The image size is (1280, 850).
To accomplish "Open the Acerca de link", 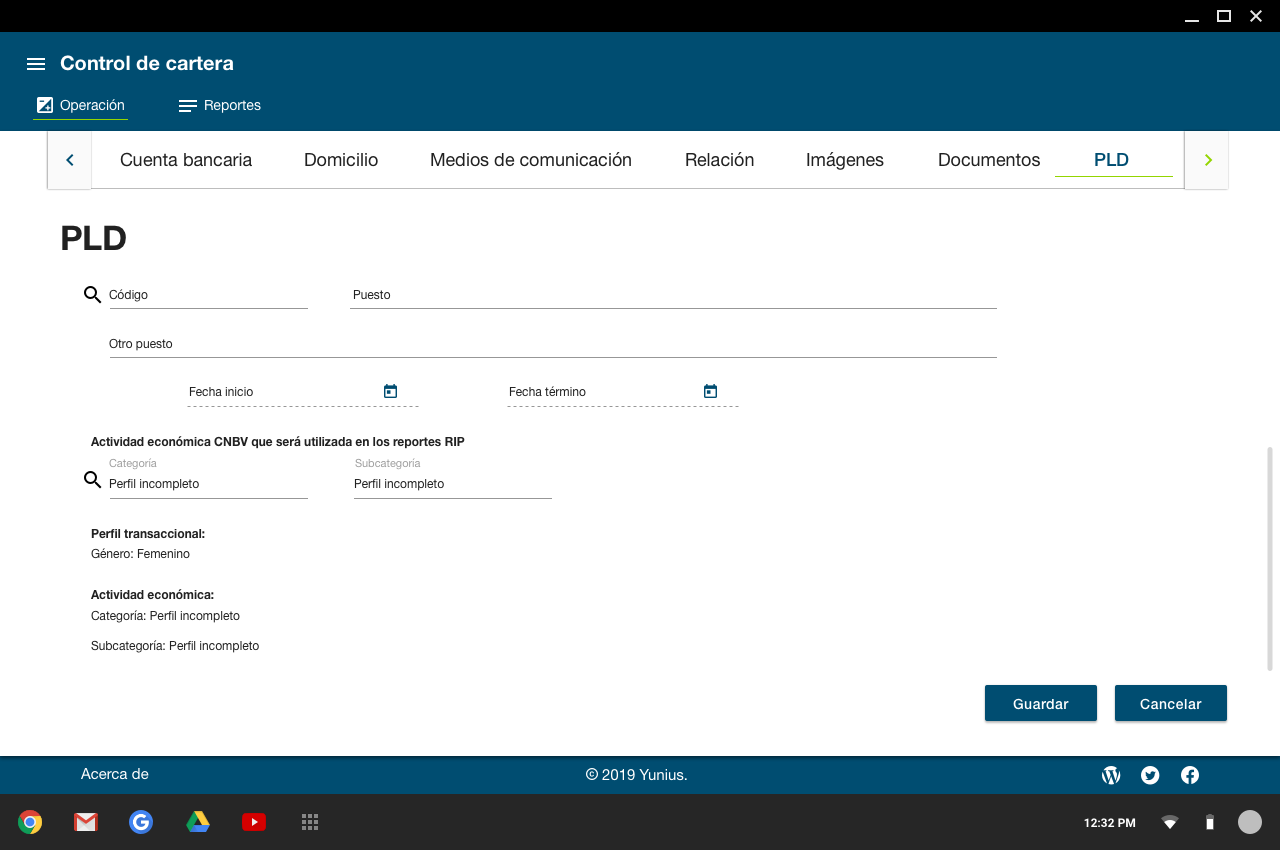I will pyautogui.click(x=115, y=774).
